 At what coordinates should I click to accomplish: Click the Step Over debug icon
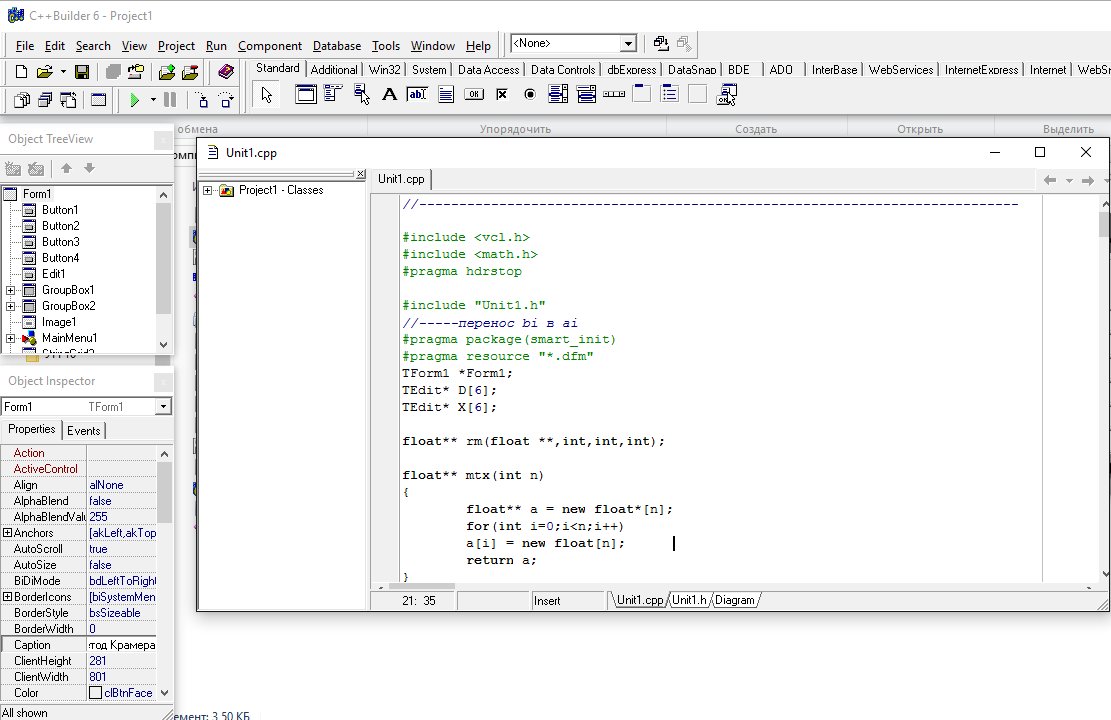pyautogui.click(x=225, y=100)
